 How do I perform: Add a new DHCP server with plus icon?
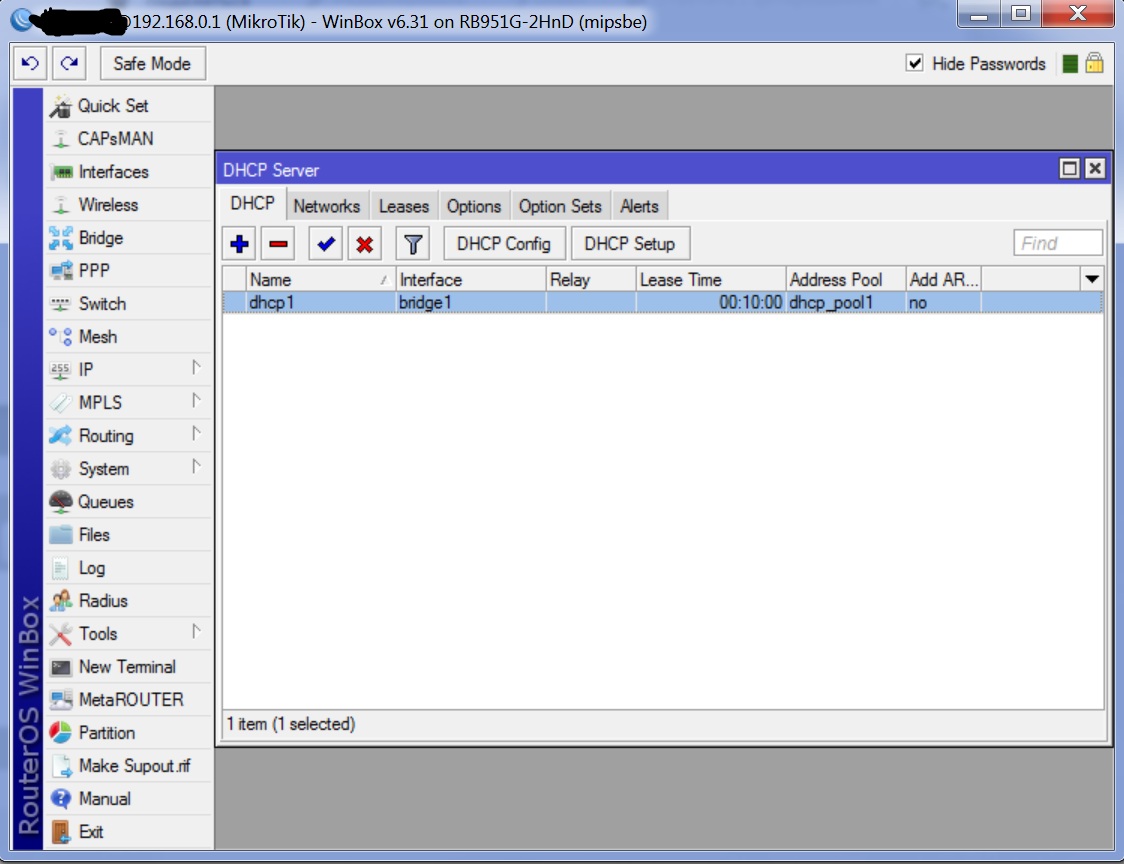[239, 245]
